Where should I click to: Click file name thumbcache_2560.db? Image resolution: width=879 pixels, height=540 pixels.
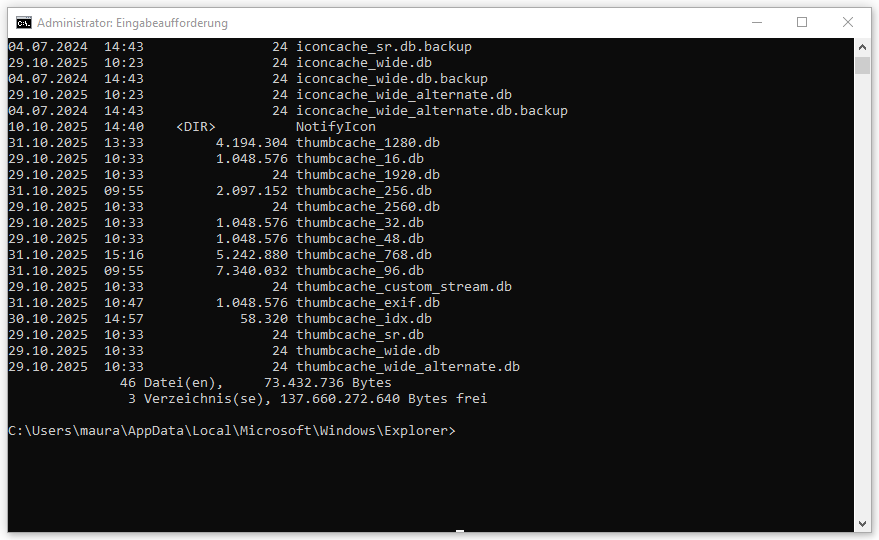(368, 206)
